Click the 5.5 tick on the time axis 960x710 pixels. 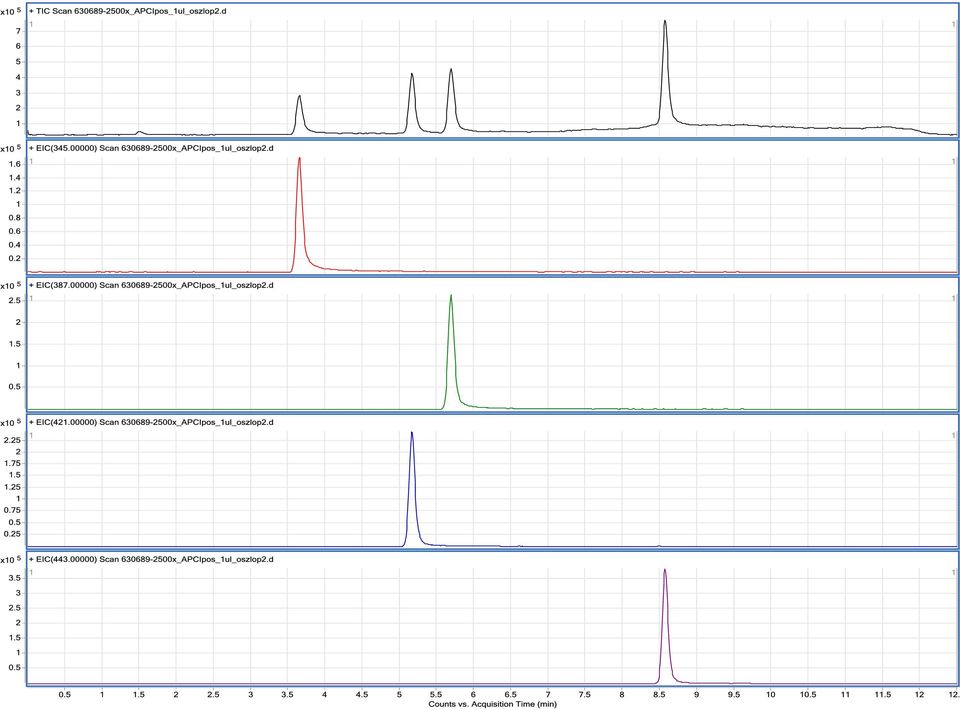point(436,695)
